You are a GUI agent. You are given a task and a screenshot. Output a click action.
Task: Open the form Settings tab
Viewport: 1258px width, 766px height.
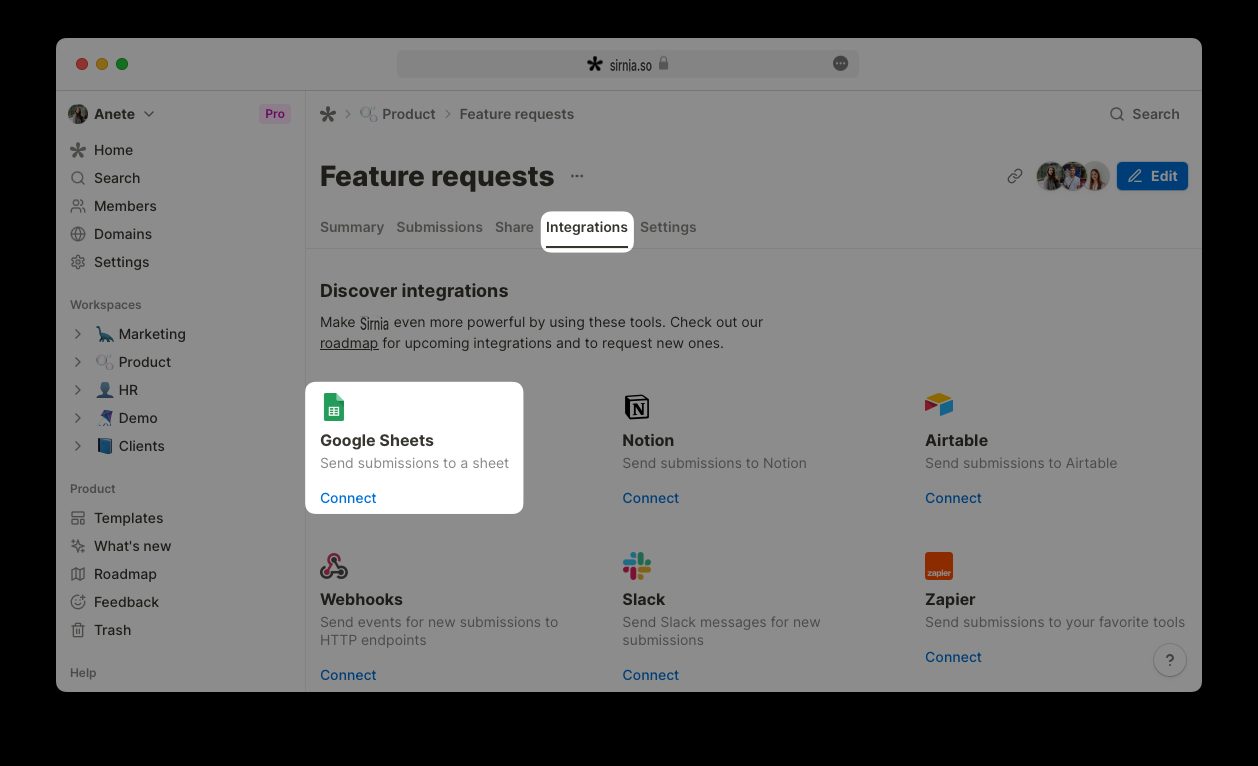point(668,227)
